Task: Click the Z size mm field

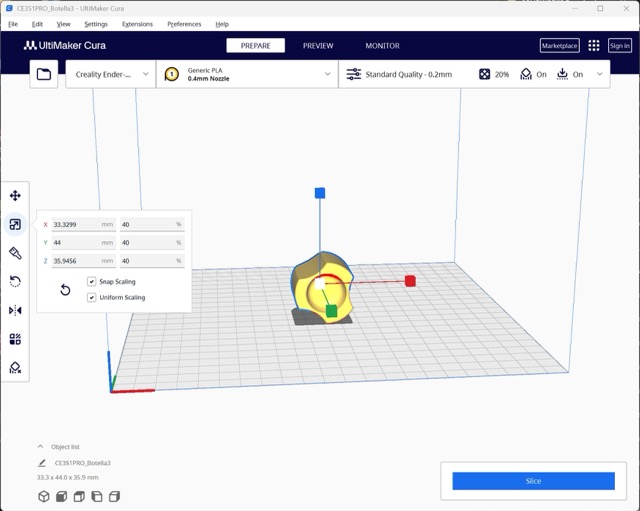Action: click(x=84, y=261)
